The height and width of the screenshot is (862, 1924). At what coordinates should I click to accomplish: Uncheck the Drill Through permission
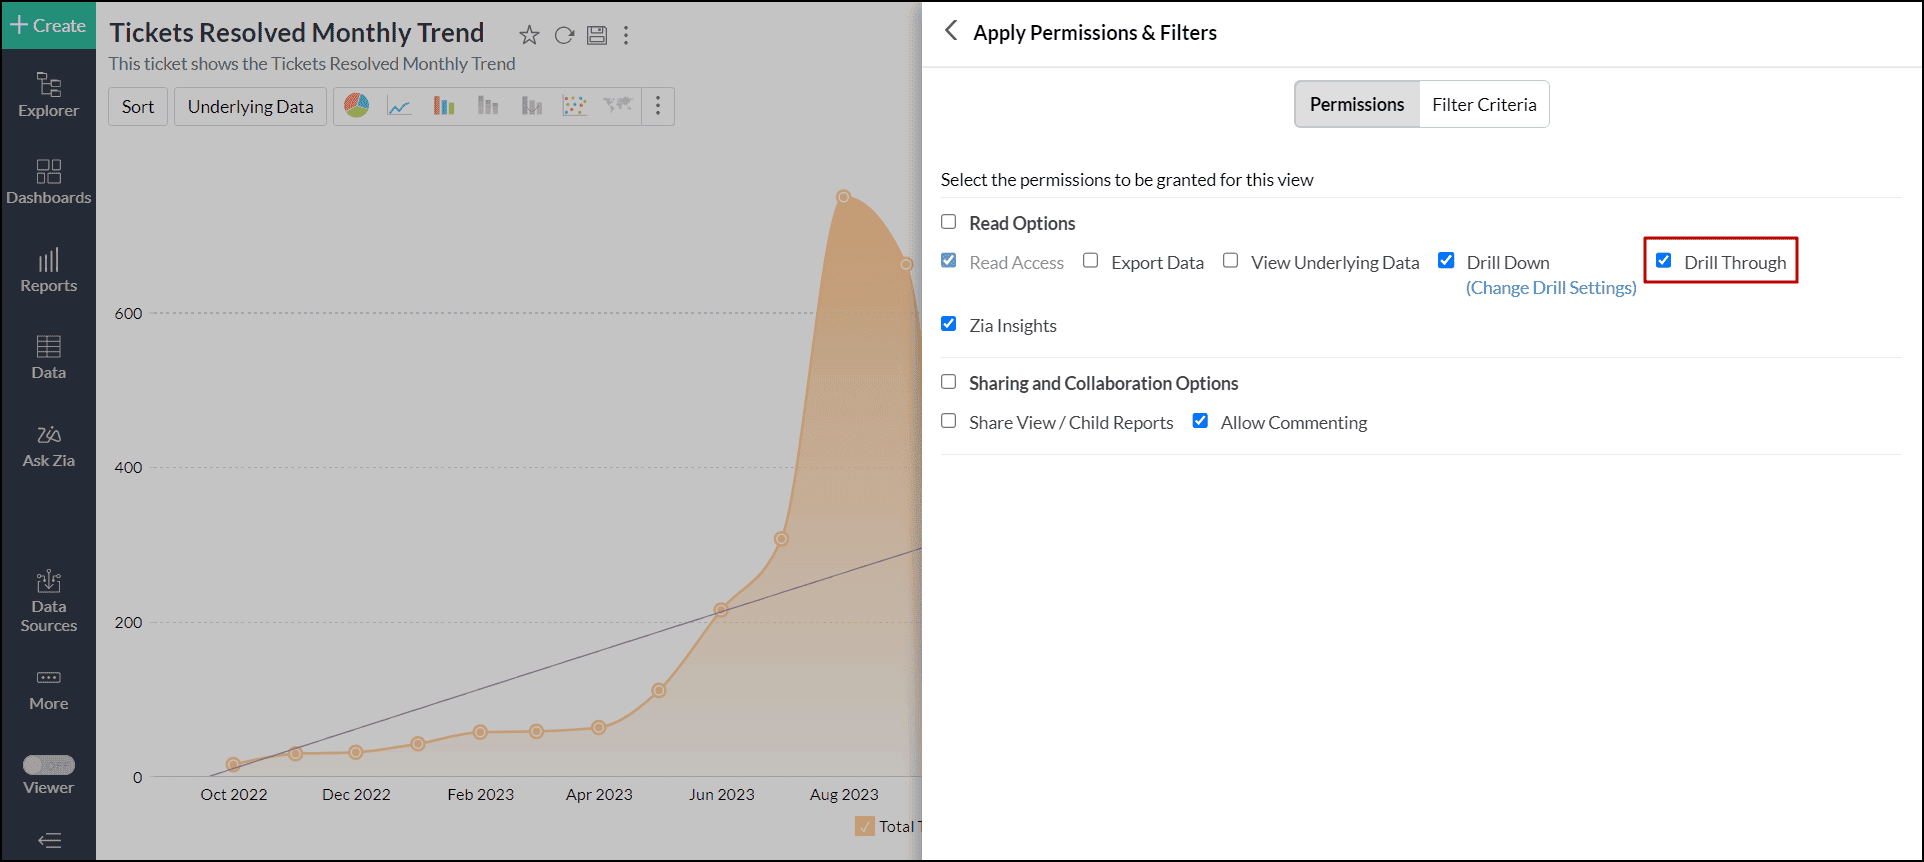[1664, 261]
